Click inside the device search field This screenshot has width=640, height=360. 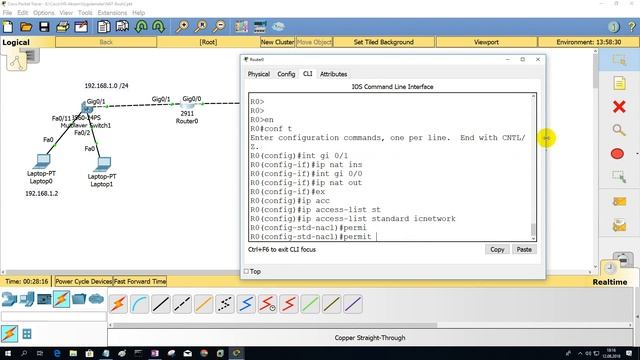click(54, 316)
